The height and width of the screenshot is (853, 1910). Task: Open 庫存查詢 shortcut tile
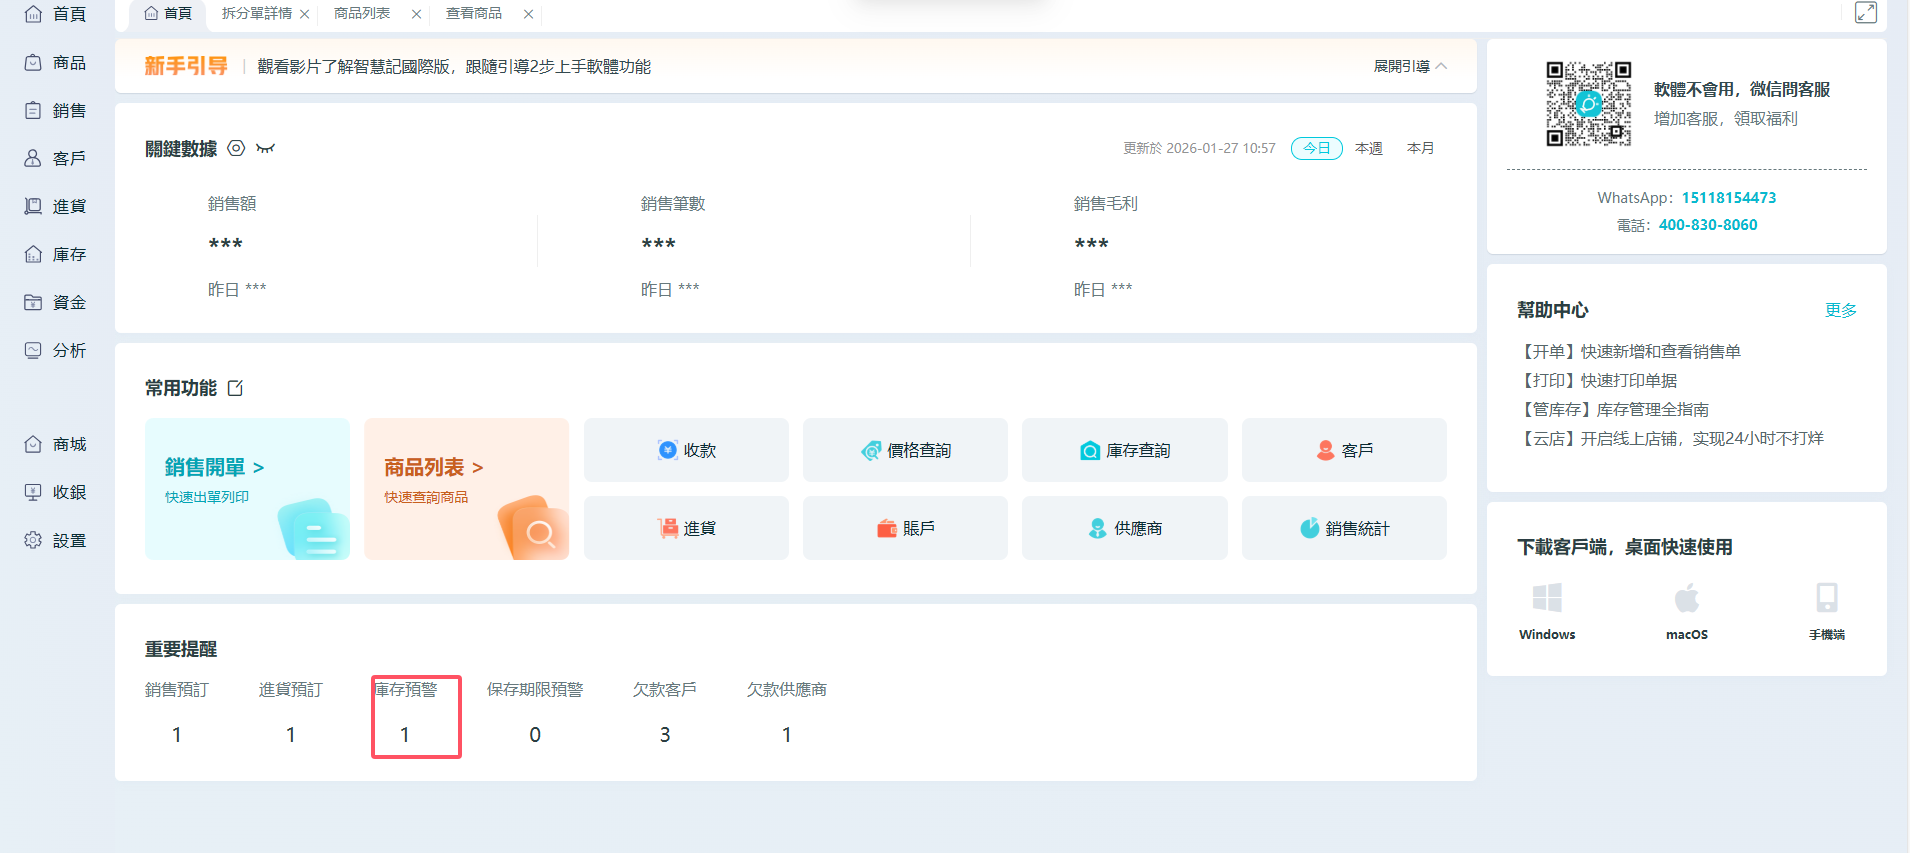pyautogui.click(x=1124, y=450)
